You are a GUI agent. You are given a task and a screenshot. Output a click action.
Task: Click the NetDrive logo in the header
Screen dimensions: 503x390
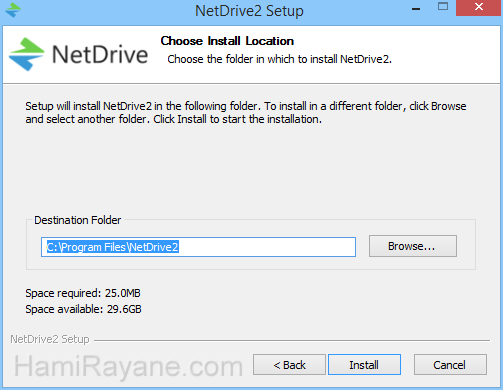[x=78, y=54]
